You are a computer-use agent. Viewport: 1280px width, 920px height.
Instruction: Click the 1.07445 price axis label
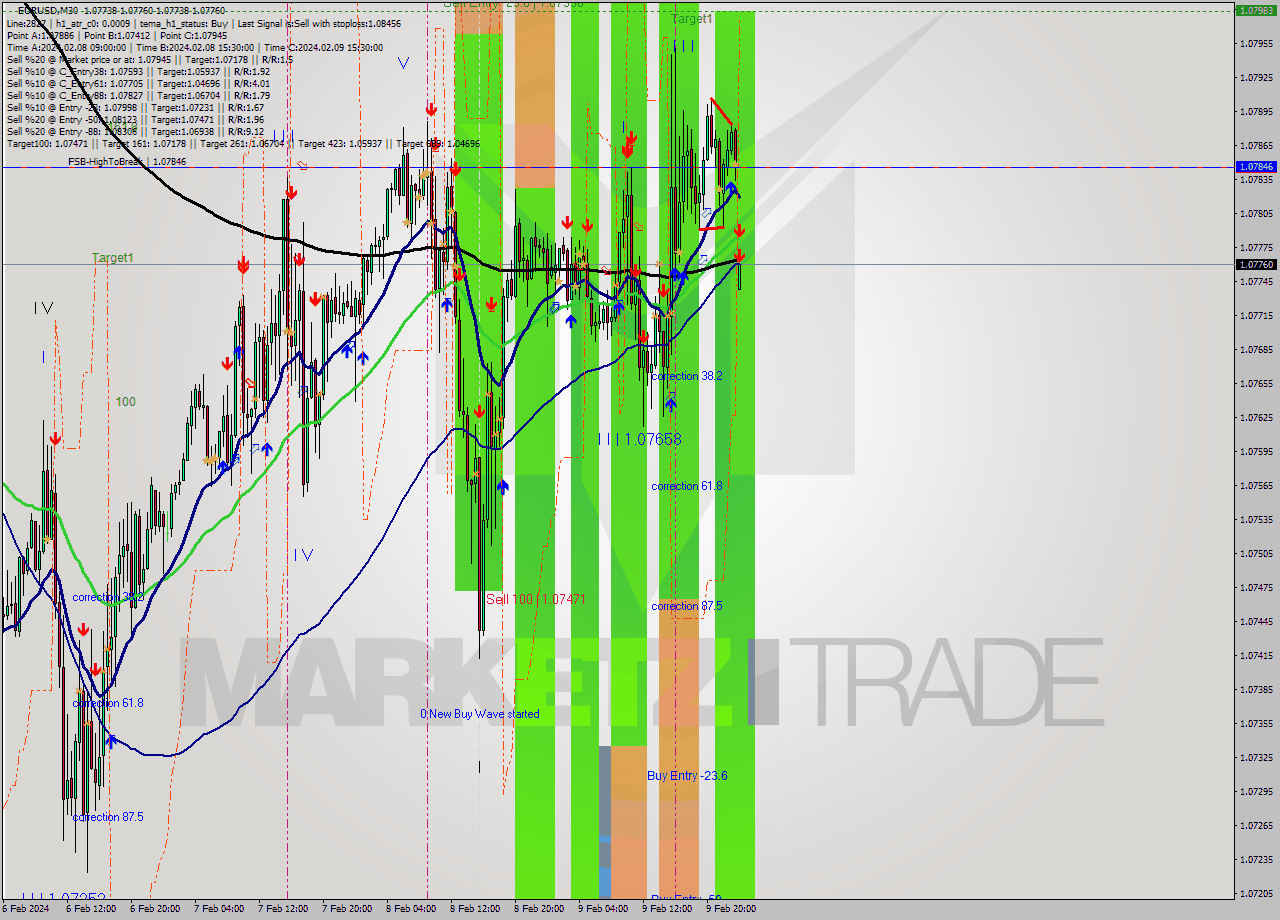[1256, 621]
